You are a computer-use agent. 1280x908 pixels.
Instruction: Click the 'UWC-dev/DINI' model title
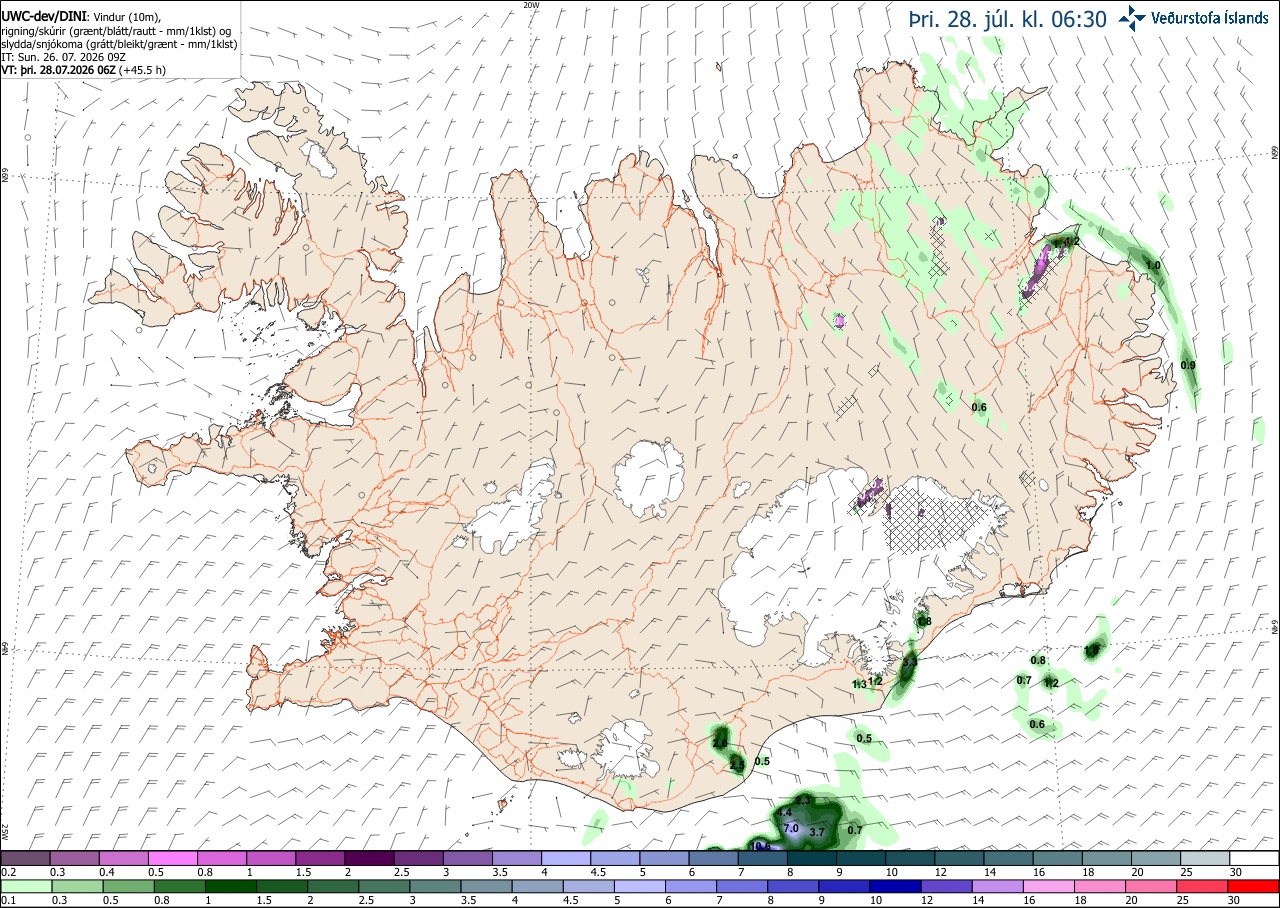(x=43, y=17)
